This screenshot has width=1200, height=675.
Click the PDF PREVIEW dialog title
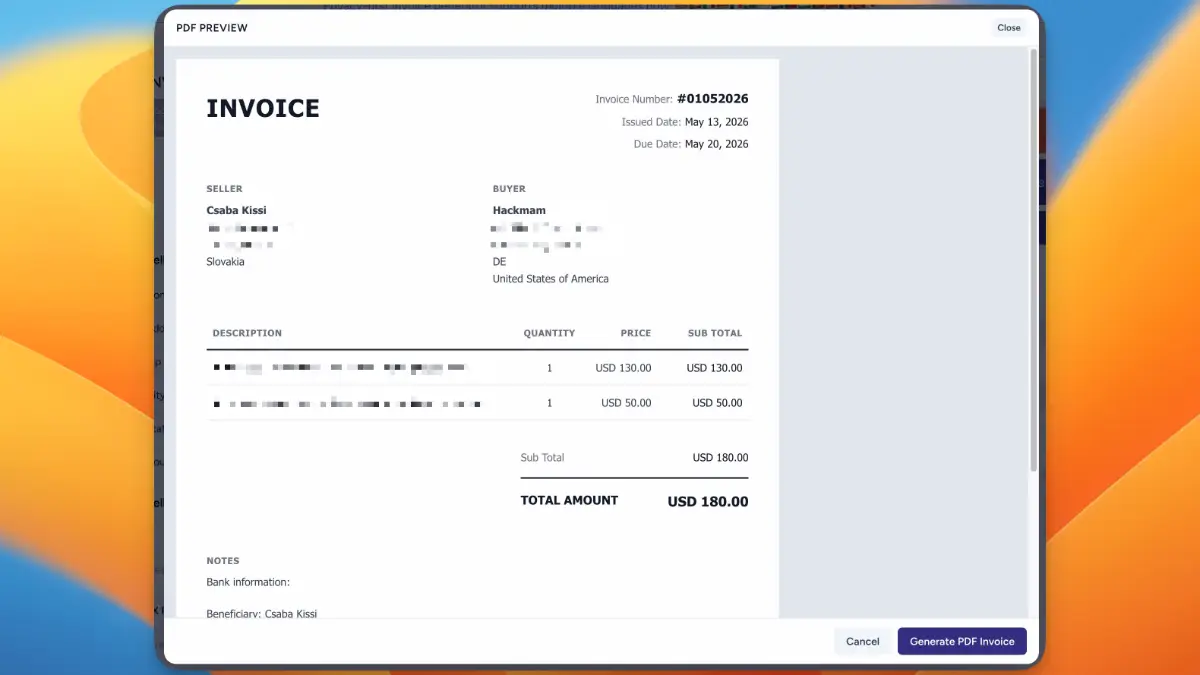(212, 28)
